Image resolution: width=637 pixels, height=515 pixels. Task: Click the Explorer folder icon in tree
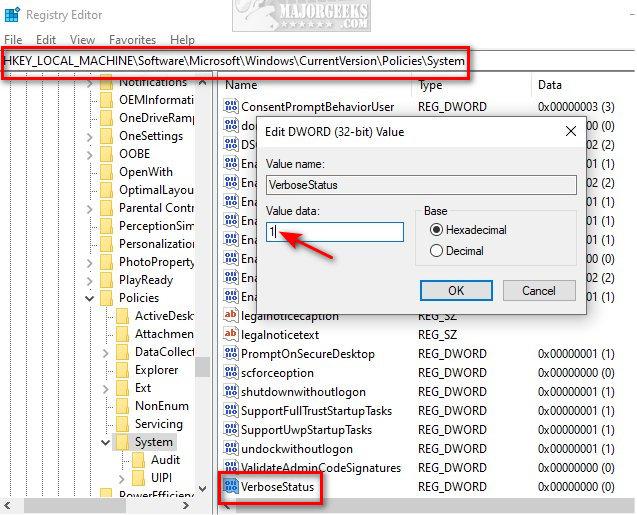tap(123, 370)
